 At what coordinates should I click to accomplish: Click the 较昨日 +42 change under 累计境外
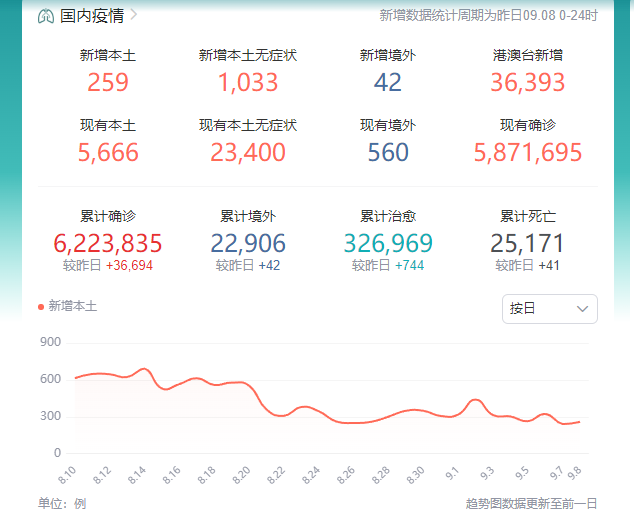(248, 265)
